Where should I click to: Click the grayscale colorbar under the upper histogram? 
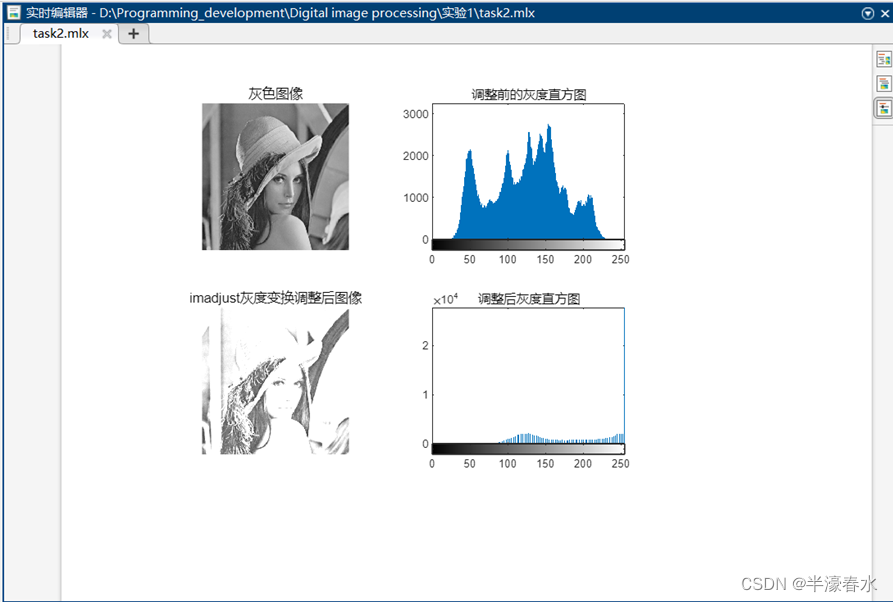[528, 245]
